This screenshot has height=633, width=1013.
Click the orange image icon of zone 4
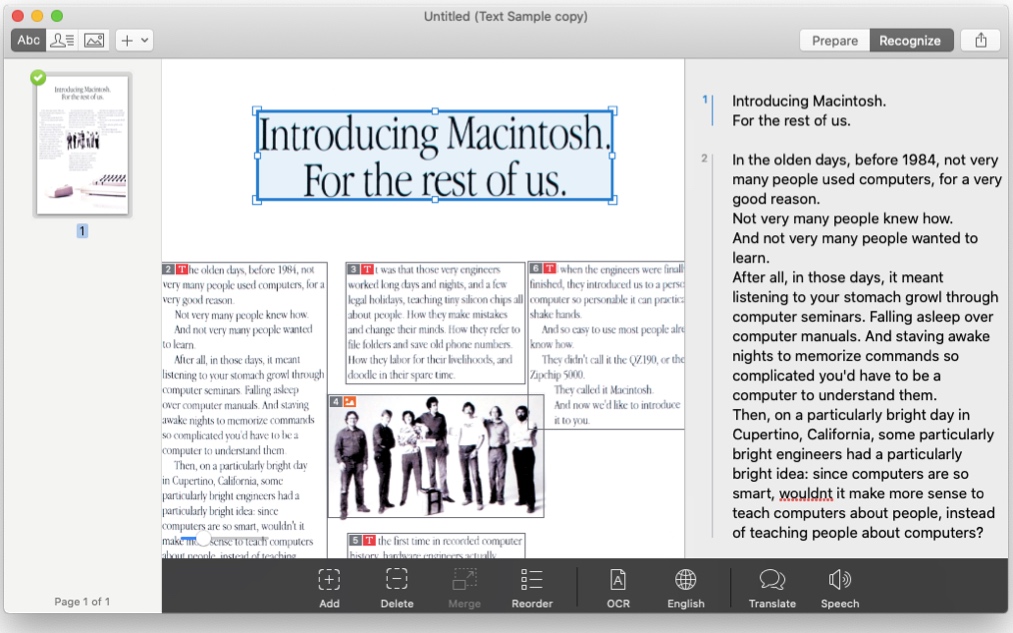click(350, 402)
